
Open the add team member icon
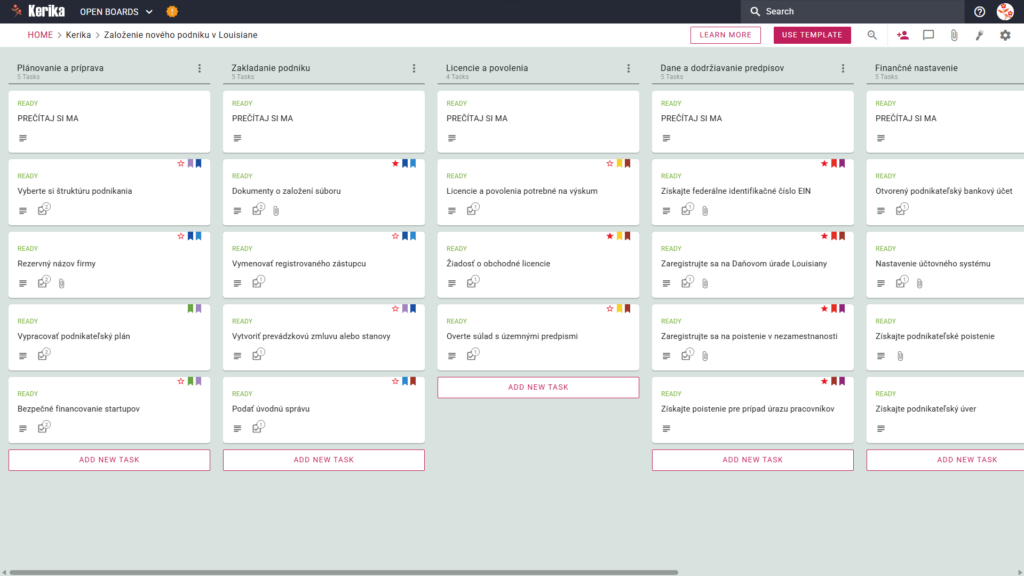pyautogui.click(x=903, y=35)
